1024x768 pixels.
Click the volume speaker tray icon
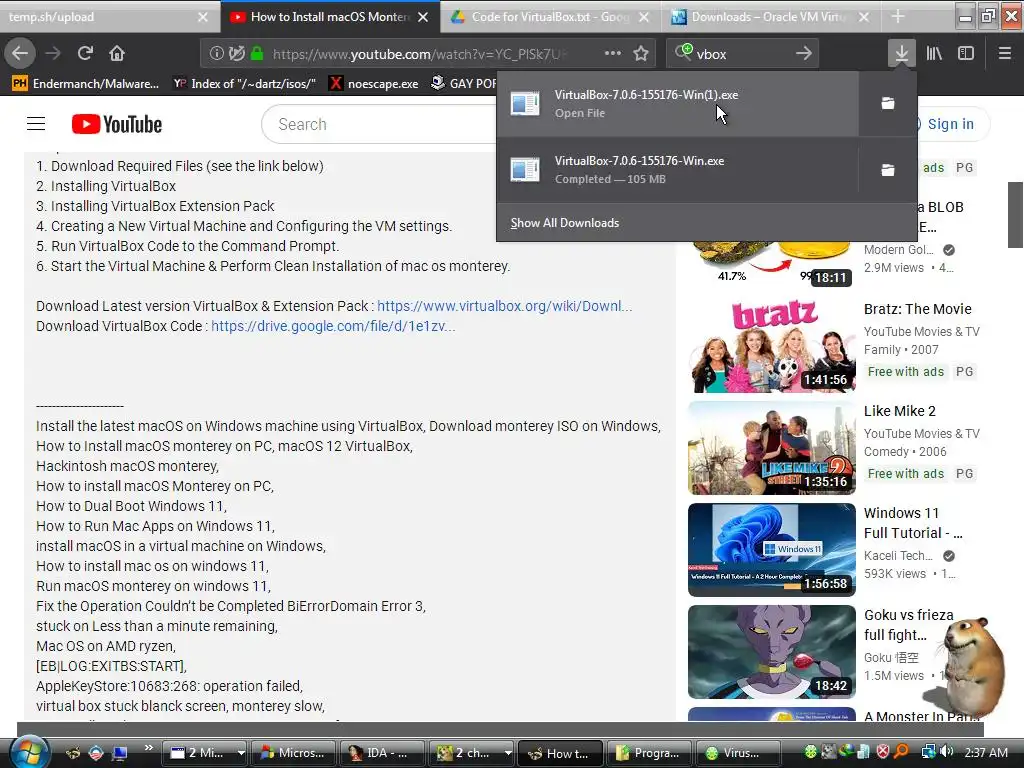tap(947, 752)
